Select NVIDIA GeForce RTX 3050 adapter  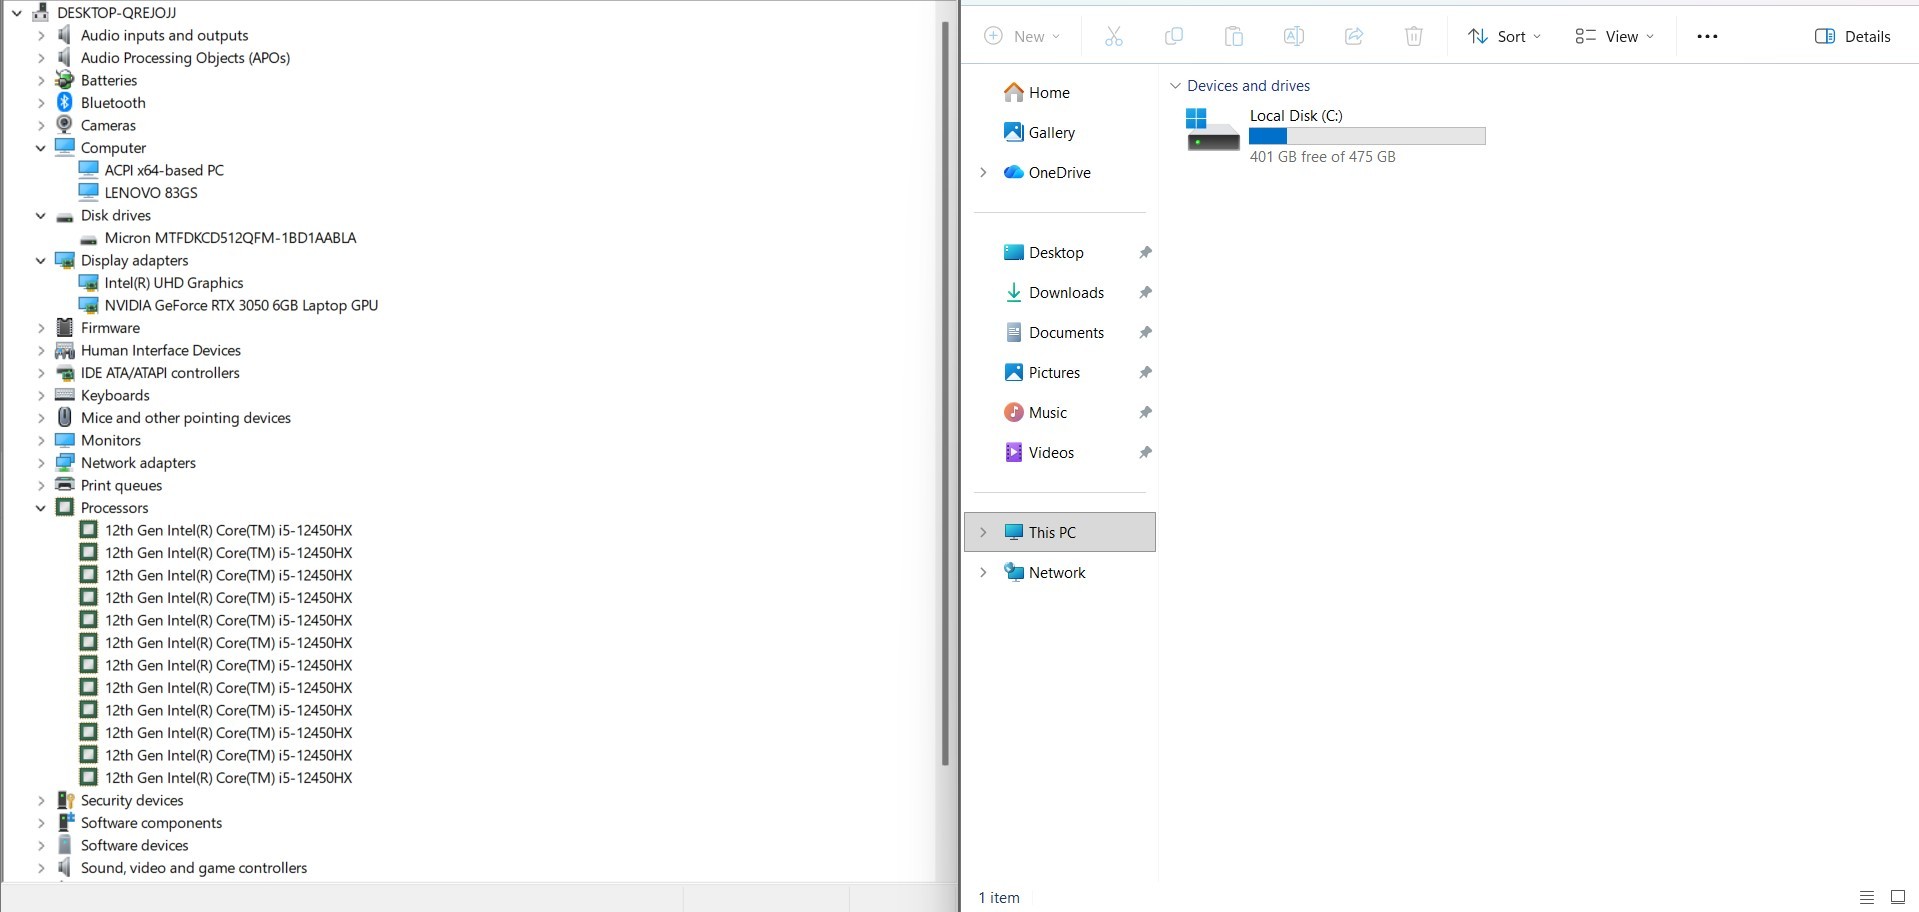pos(240,306)
